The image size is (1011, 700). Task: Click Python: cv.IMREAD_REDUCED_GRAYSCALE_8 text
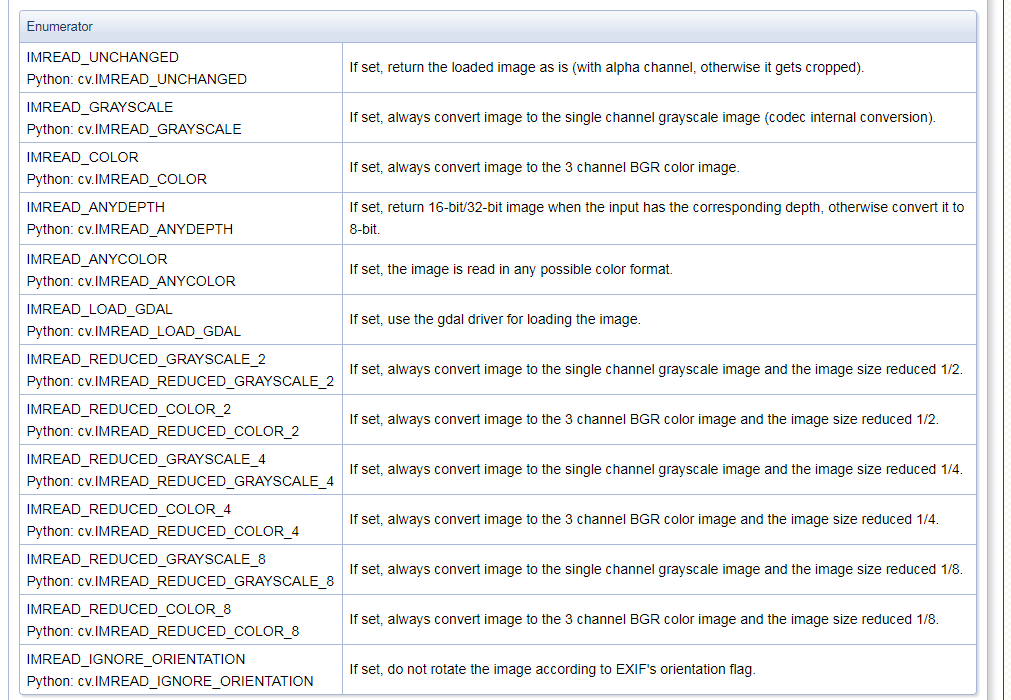[x=181, y=581]
